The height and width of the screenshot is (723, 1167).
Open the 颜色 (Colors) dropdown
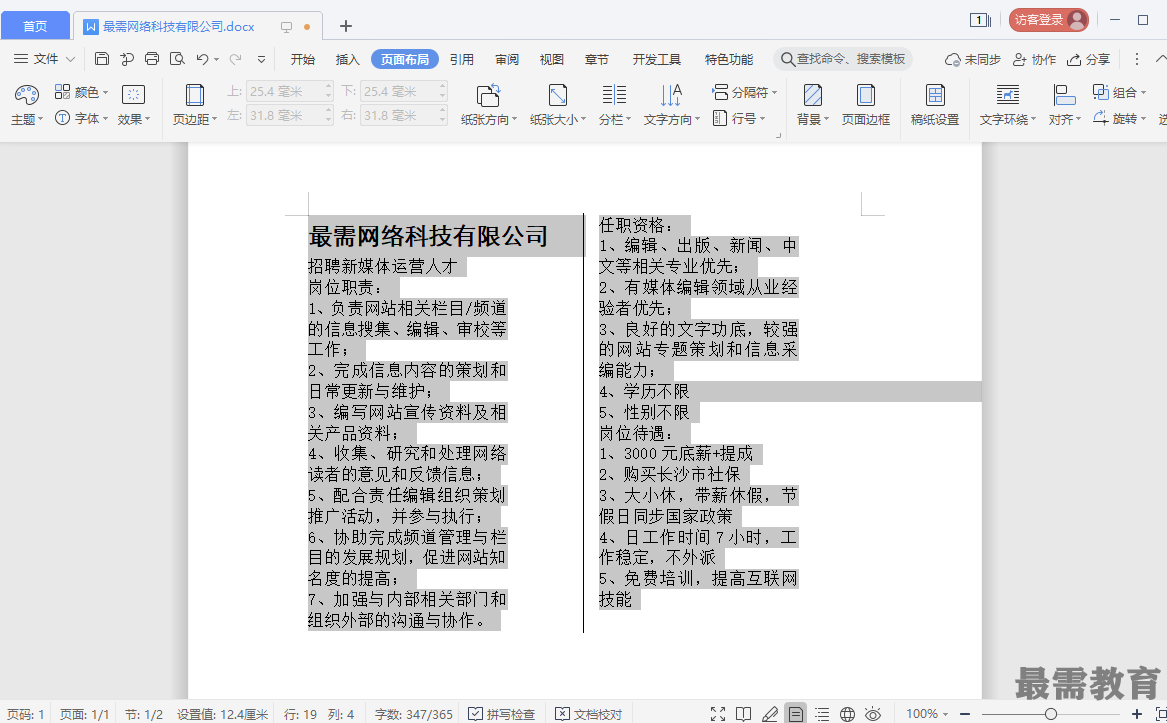click(x=82, y=92)
